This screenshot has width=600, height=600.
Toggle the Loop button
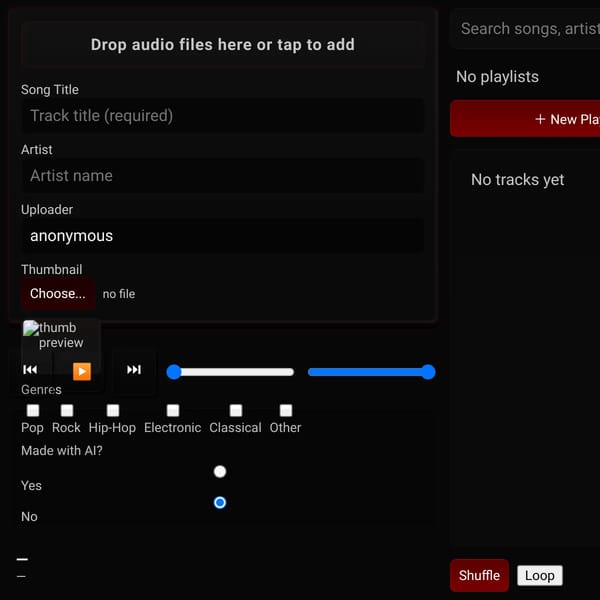pos(540,576)
